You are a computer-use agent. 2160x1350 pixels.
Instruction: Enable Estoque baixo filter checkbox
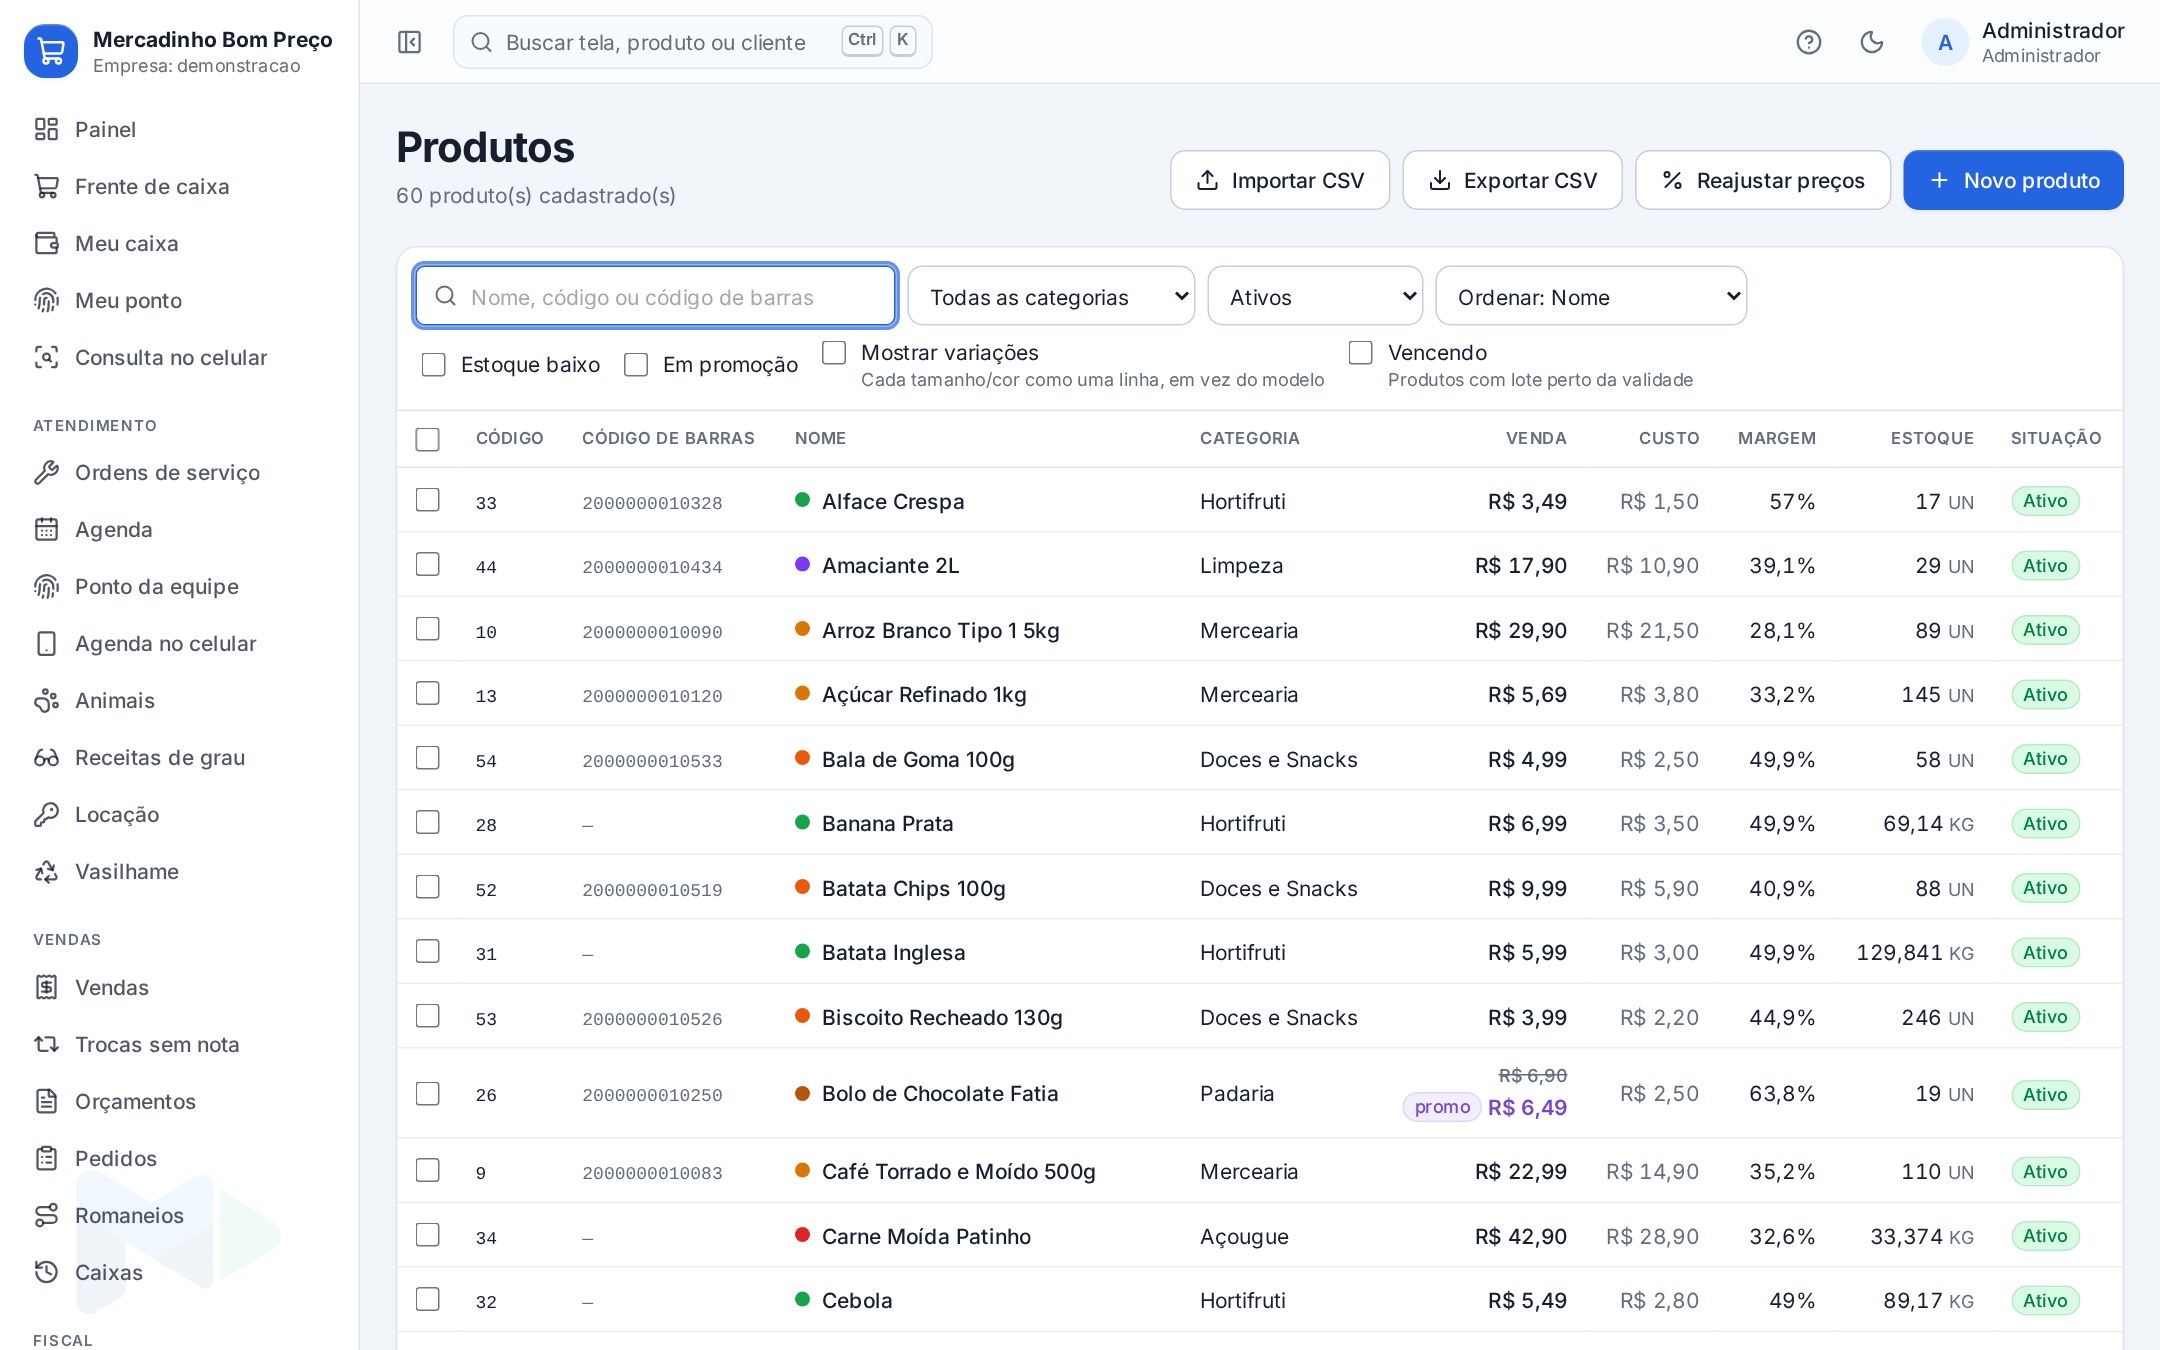433,365
